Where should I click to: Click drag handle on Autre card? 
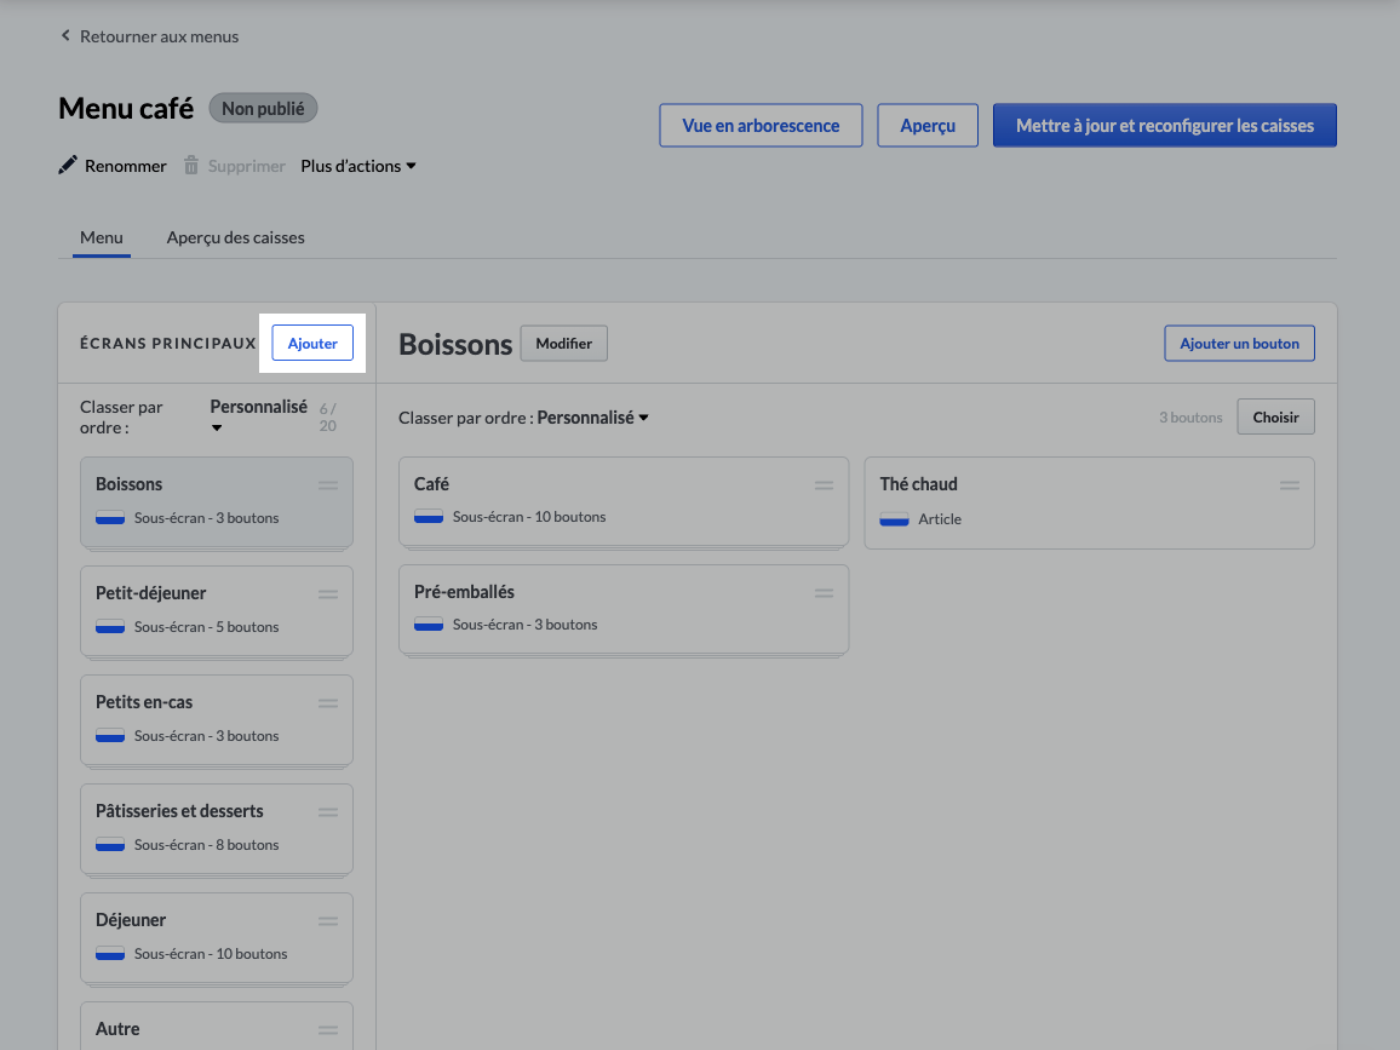coord(328,1030)
